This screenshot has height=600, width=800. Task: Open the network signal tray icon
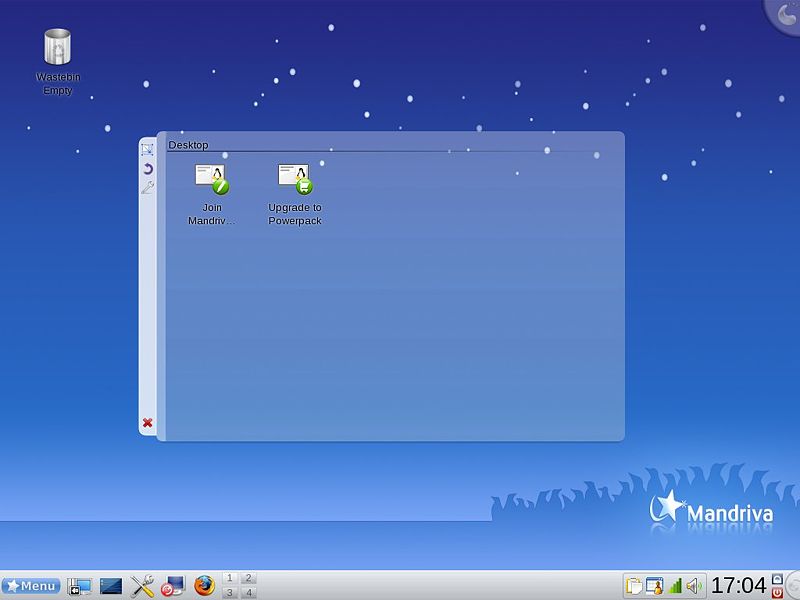coord(676,586)
